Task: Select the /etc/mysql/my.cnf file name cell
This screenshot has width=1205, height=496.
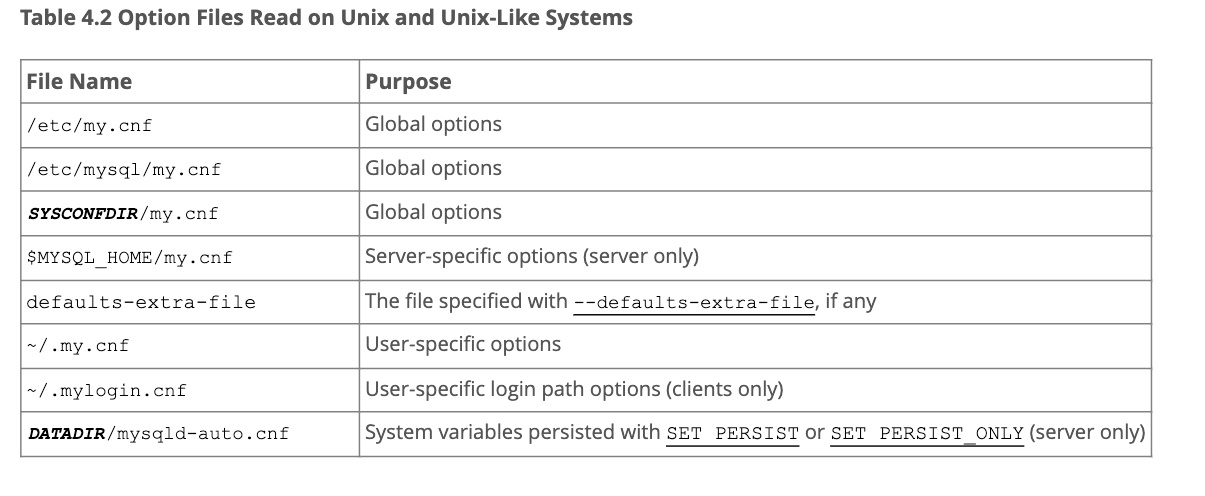Action: (x=124, y=170)
